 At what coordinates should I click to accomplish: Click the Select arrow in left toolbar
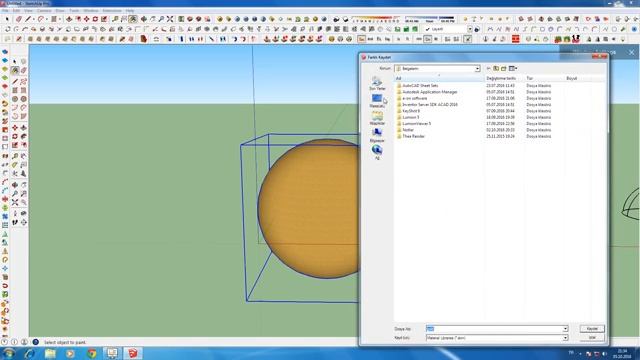pos(15,62)
